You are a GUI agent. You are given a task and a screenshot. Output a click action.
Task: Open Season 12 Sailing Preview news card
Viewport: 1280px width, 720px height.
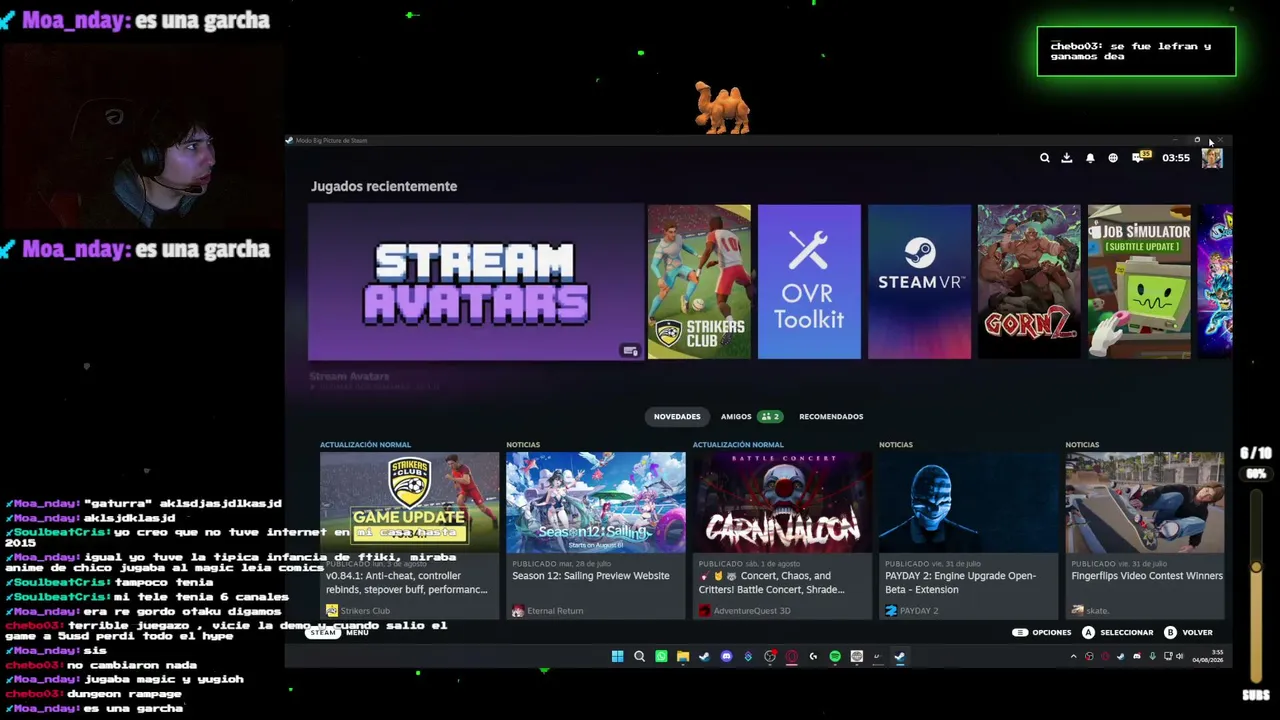click(x=596, y=536)
